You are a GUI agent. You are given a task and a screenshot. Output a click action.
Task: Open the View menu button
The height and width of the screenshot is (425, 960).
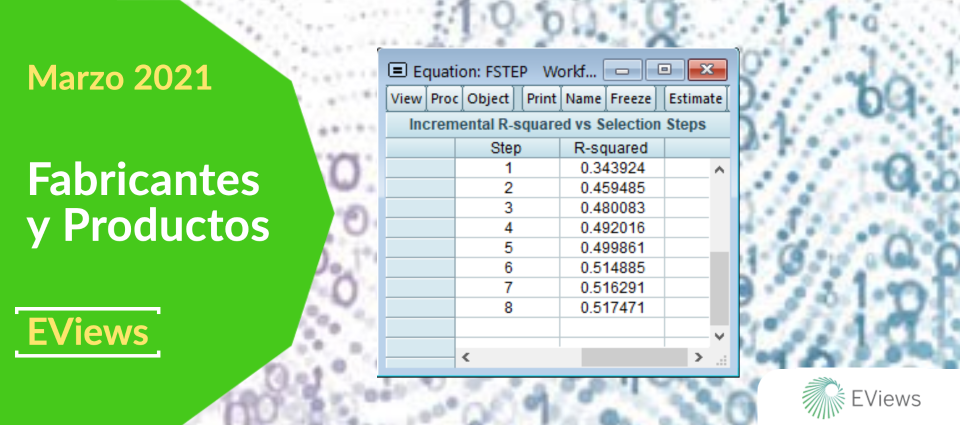(407, 99)
